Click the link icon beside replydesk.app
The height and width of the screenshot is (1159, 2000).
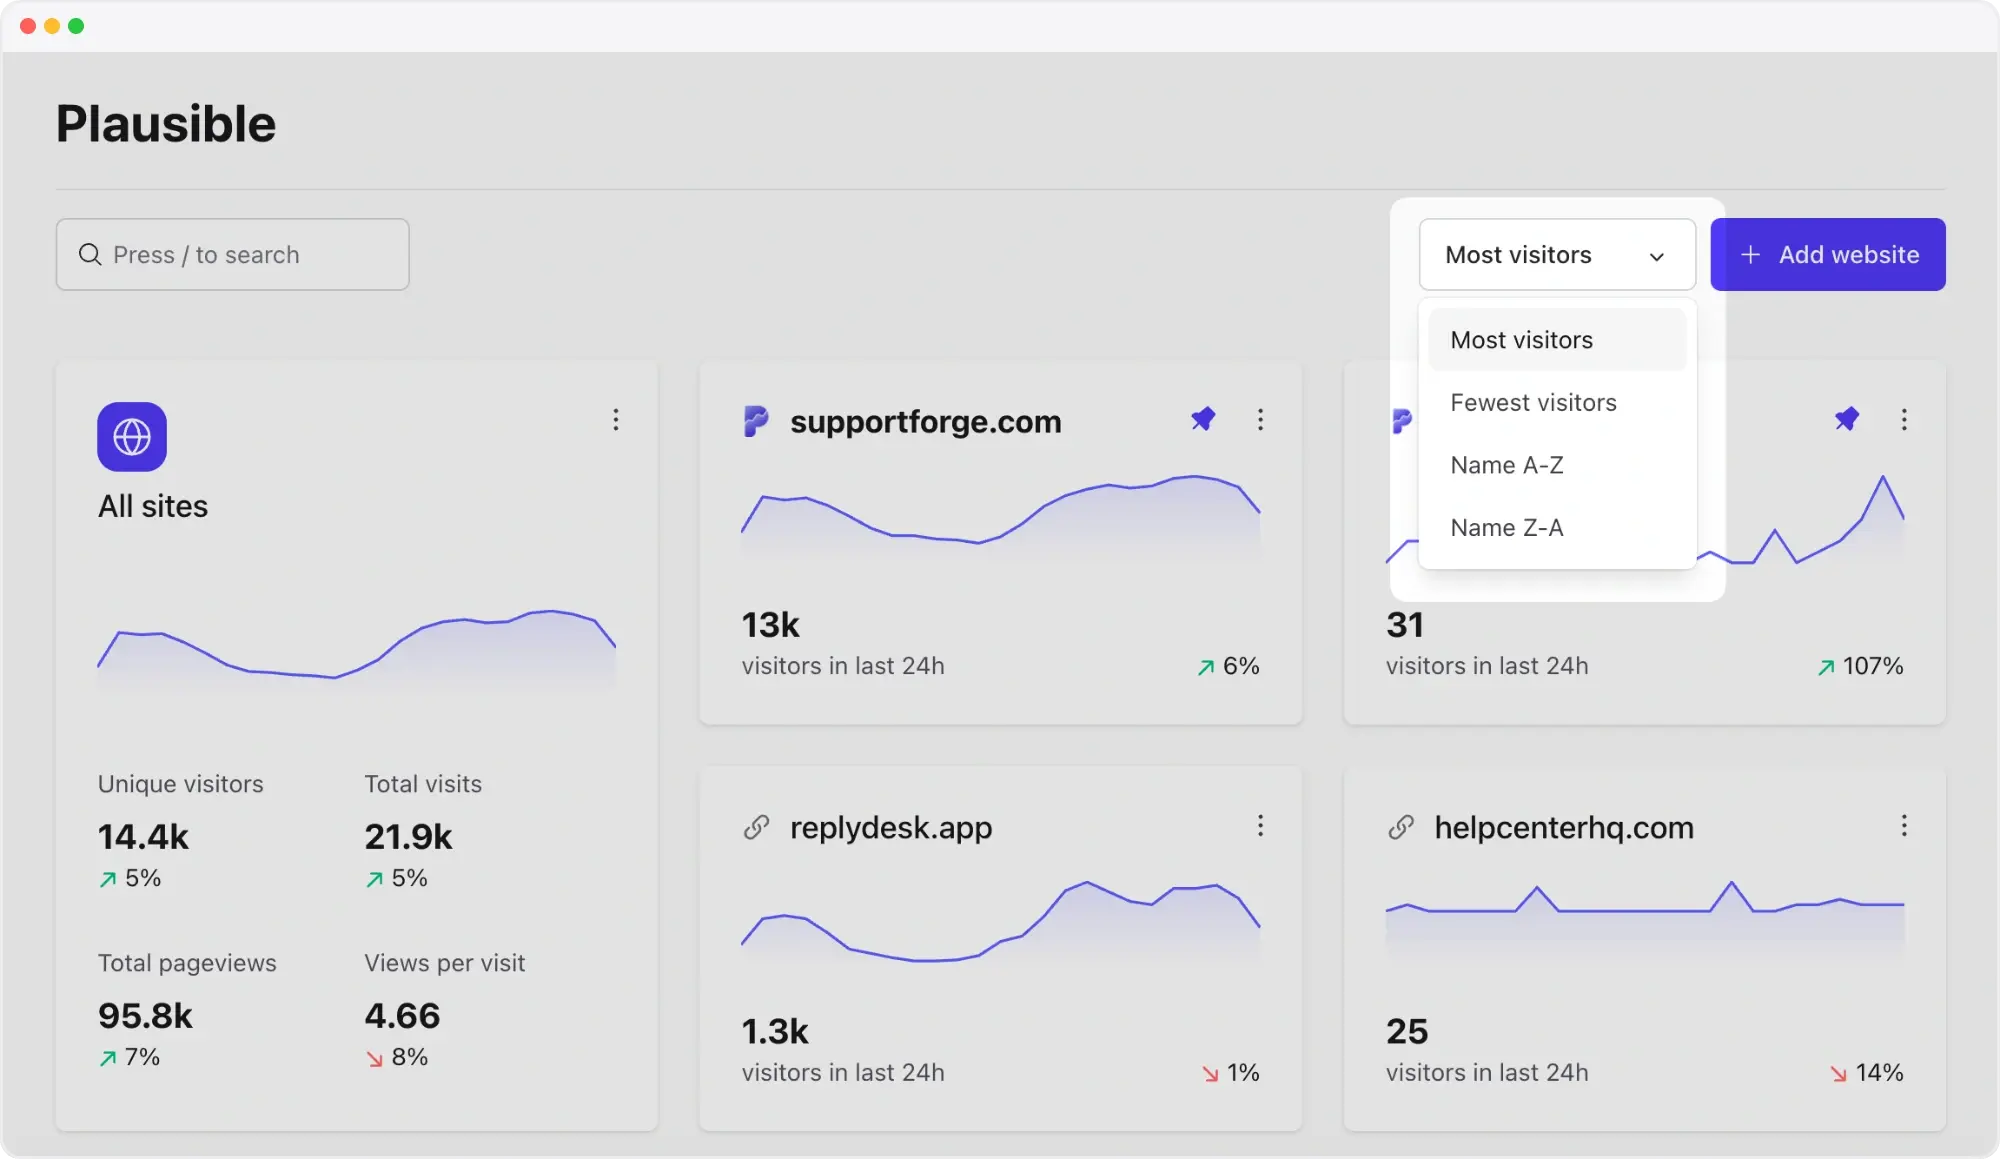(756, 827)
